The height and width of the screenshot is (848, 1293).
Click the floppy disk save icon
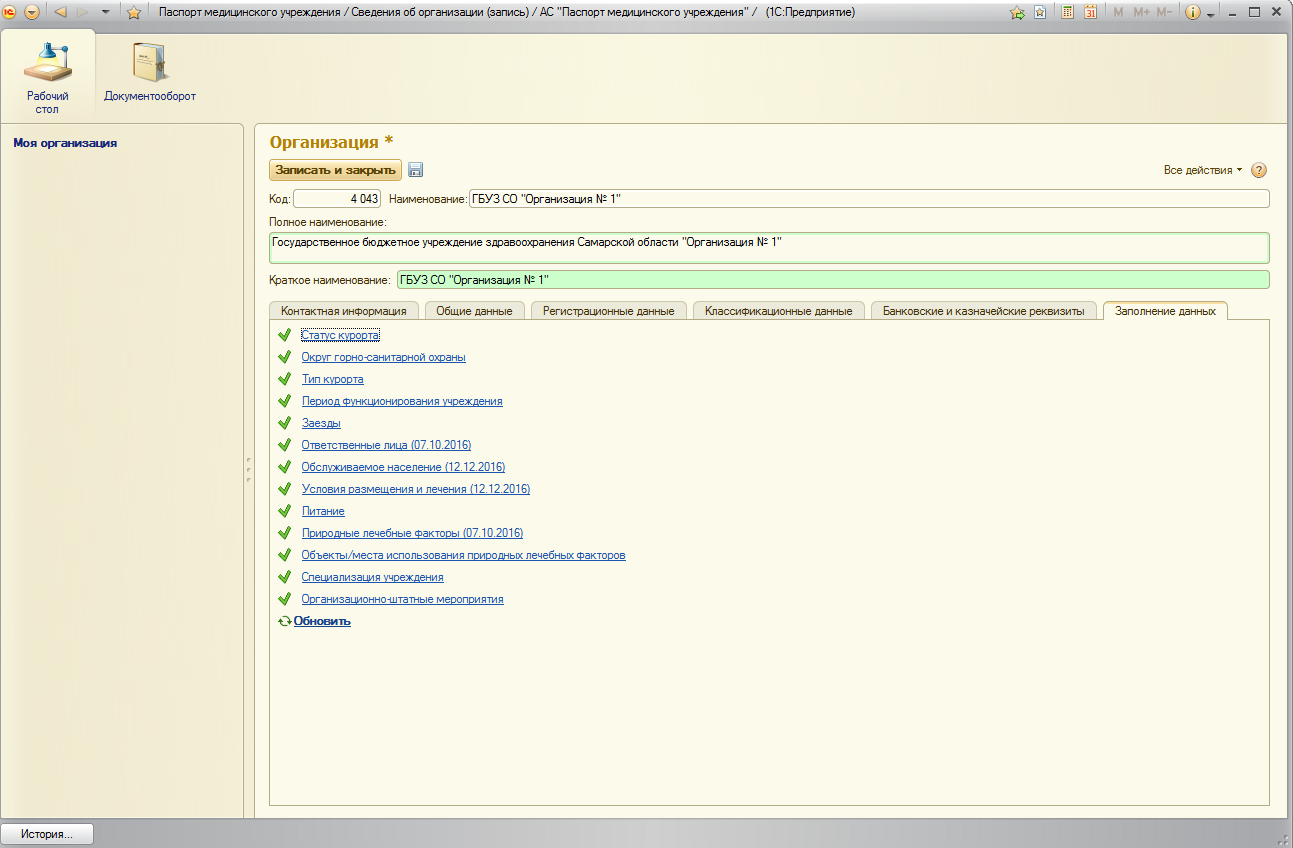416,170
